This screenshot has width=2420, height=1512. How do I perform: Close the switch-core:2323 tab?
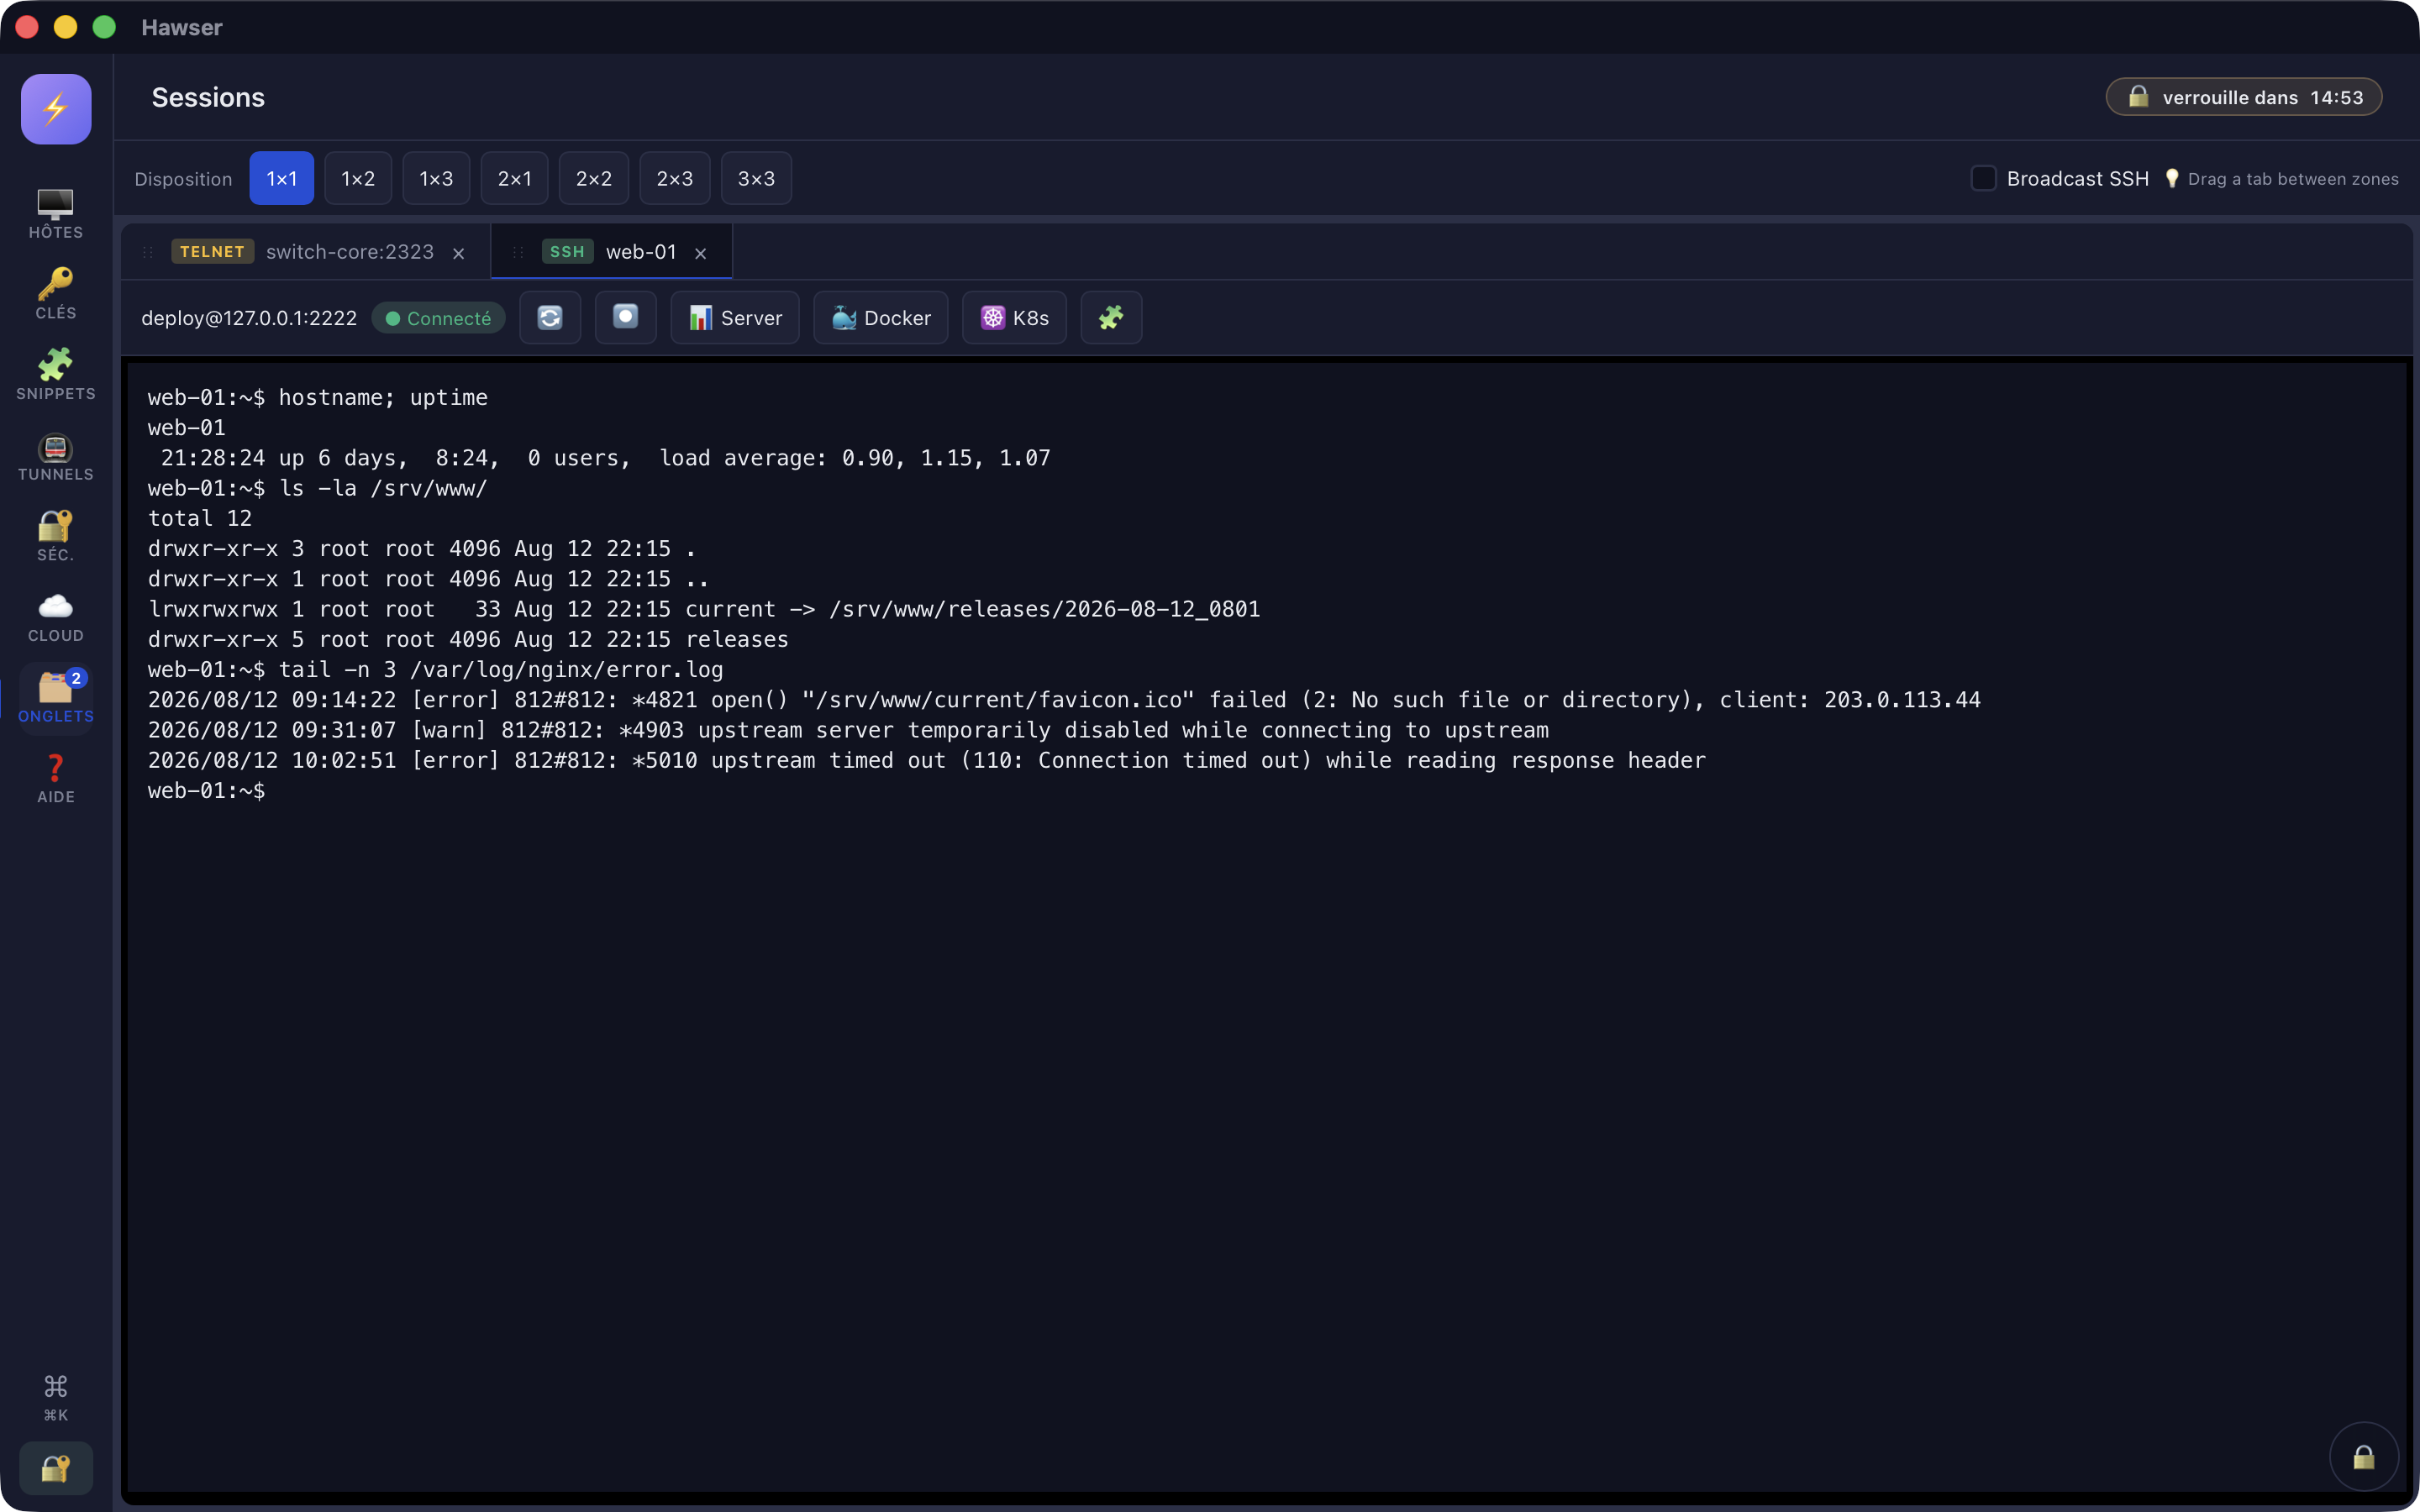pyautogui.click(x=459, y=253)
